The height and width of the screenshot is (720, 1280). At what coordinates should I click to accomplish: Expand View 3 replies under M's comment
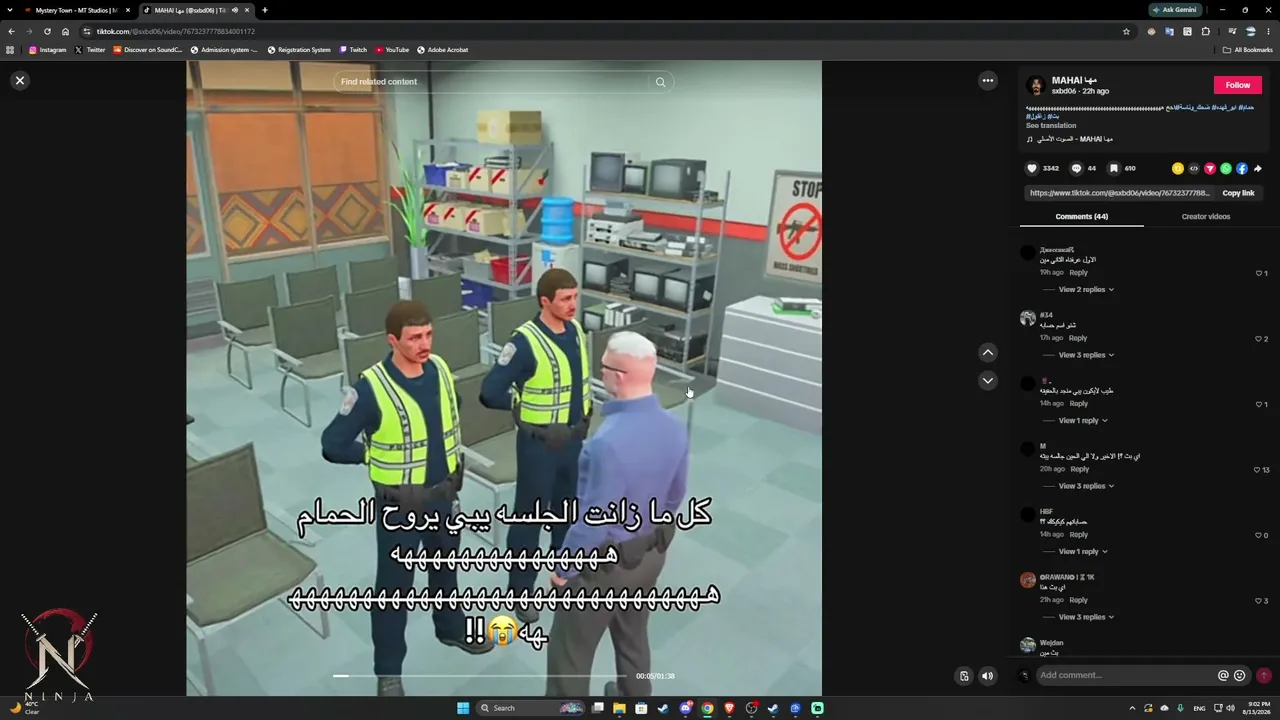1086,486
